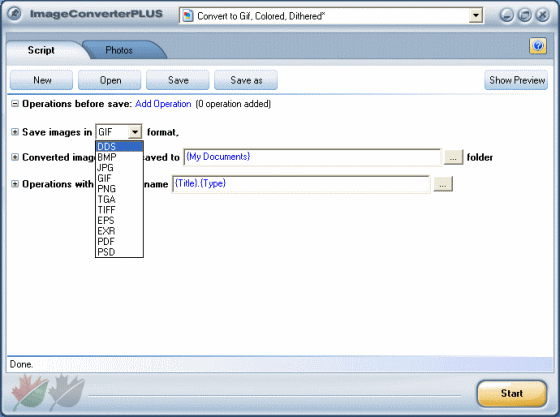Click the Show Preview button
The image size is (560, 417).
[x=516, y=80]
